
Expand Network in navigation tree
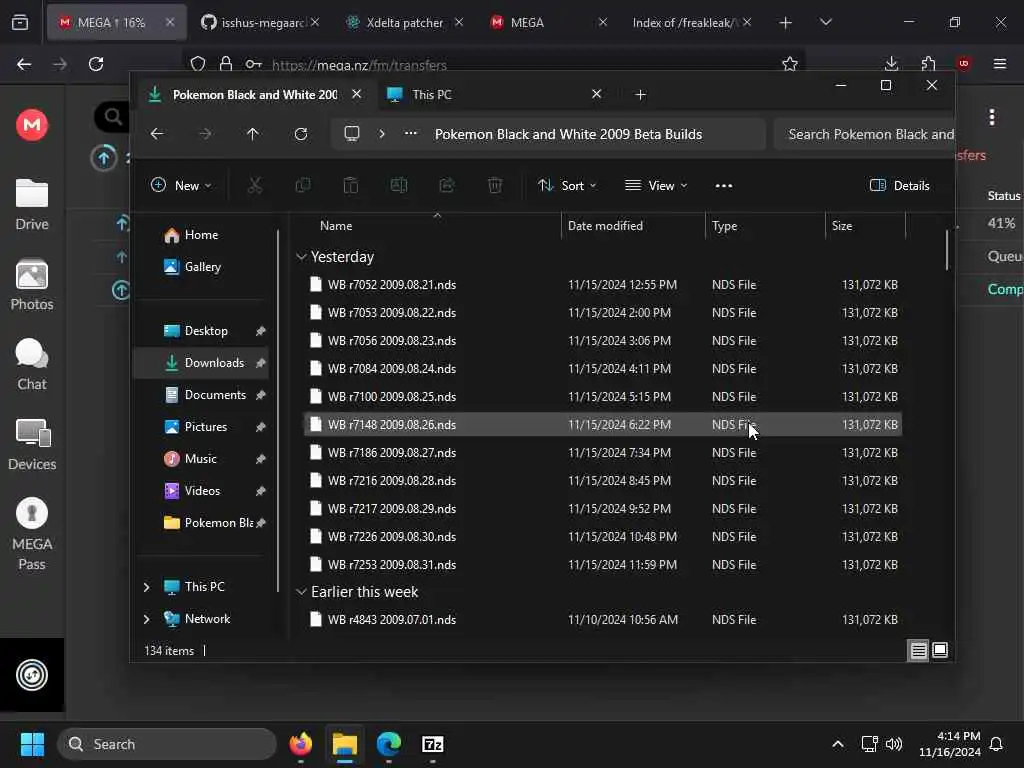146,619
